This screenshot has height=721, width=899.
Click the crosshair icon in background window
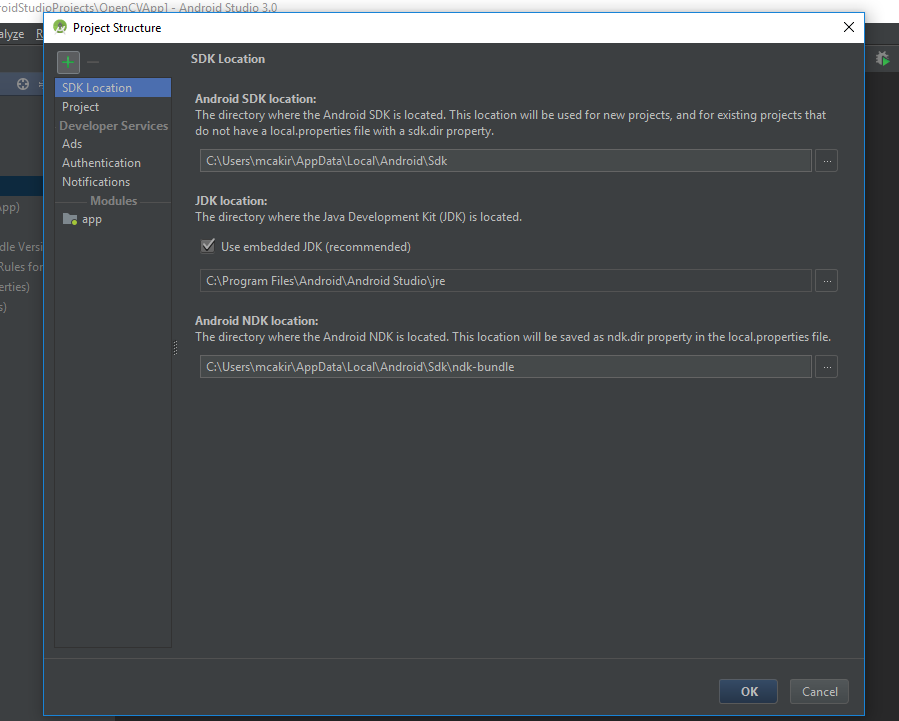(x=23, y=84)
